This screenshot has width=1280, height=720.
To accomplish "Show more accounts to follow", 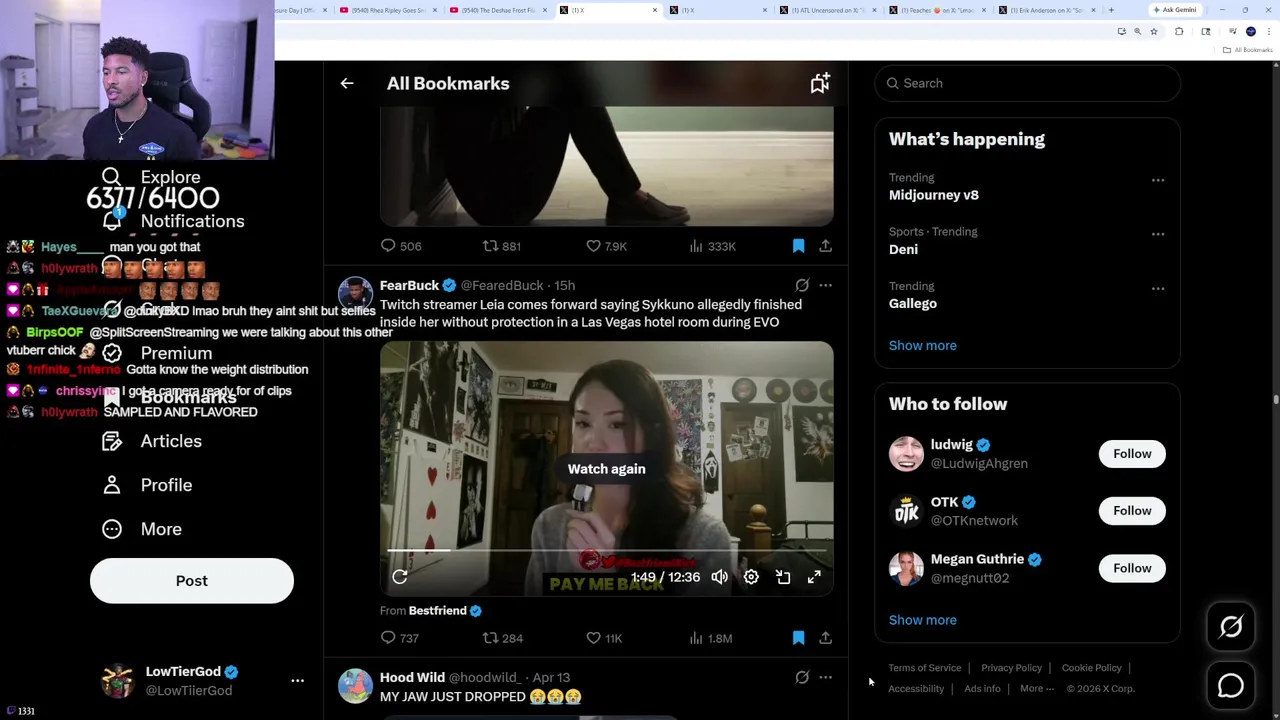I will 922,620.
